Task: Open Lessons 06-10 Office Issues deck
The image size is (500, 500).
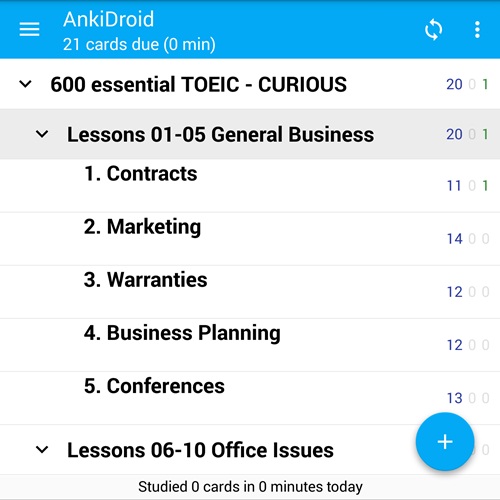Action: (x=250, y=450)
